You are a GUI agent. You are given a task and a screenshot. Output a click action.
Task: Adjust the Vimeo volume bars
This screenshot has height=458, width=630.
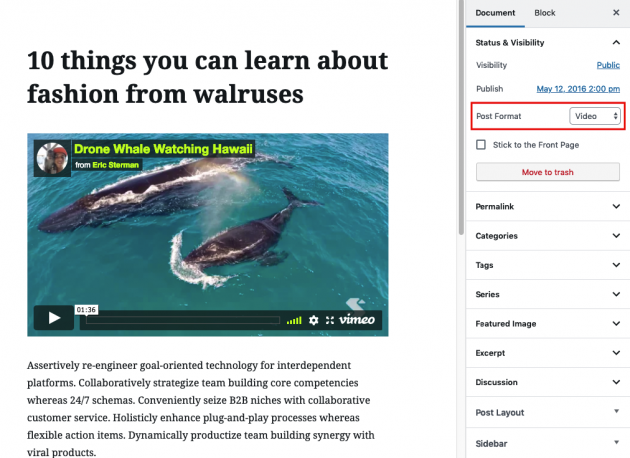click(x=294, y=320)
